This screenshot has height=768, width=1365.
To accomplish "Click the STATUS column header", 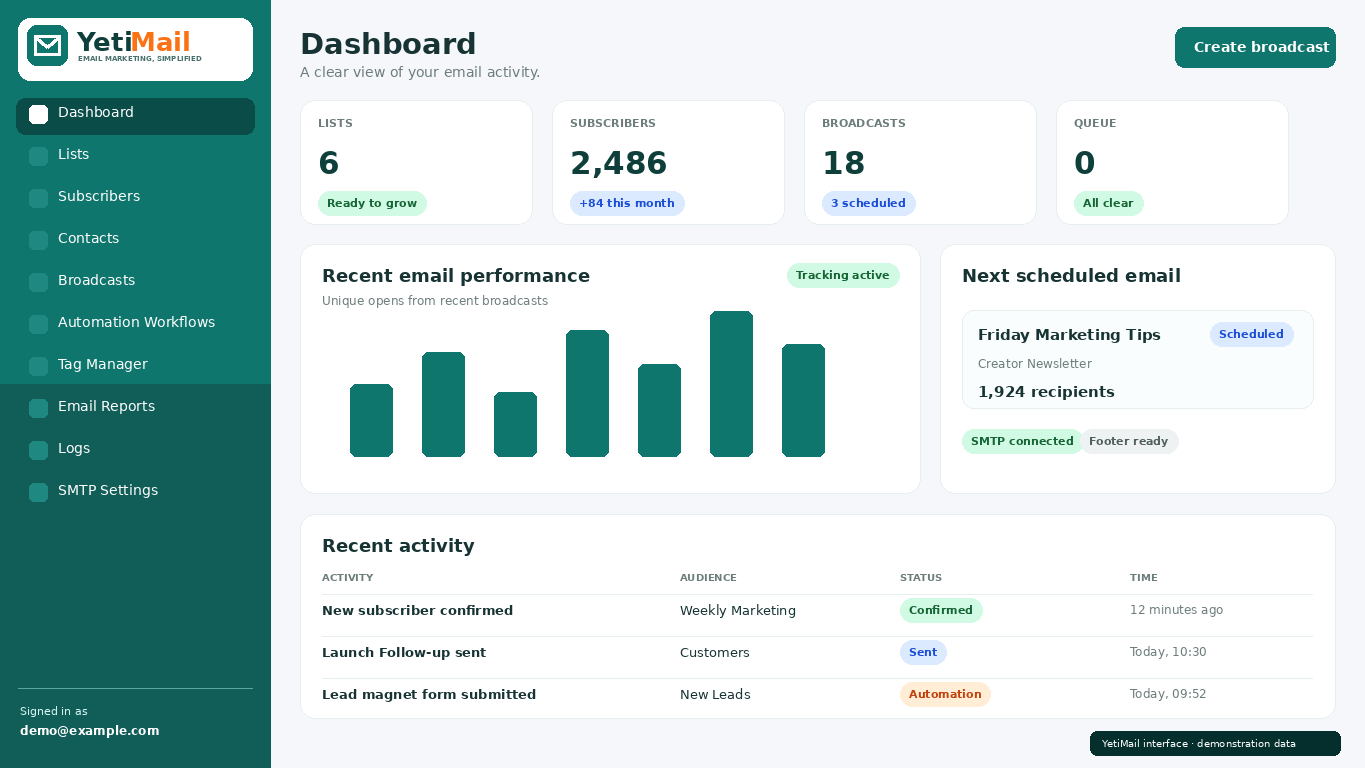I will tap(921, 578).
